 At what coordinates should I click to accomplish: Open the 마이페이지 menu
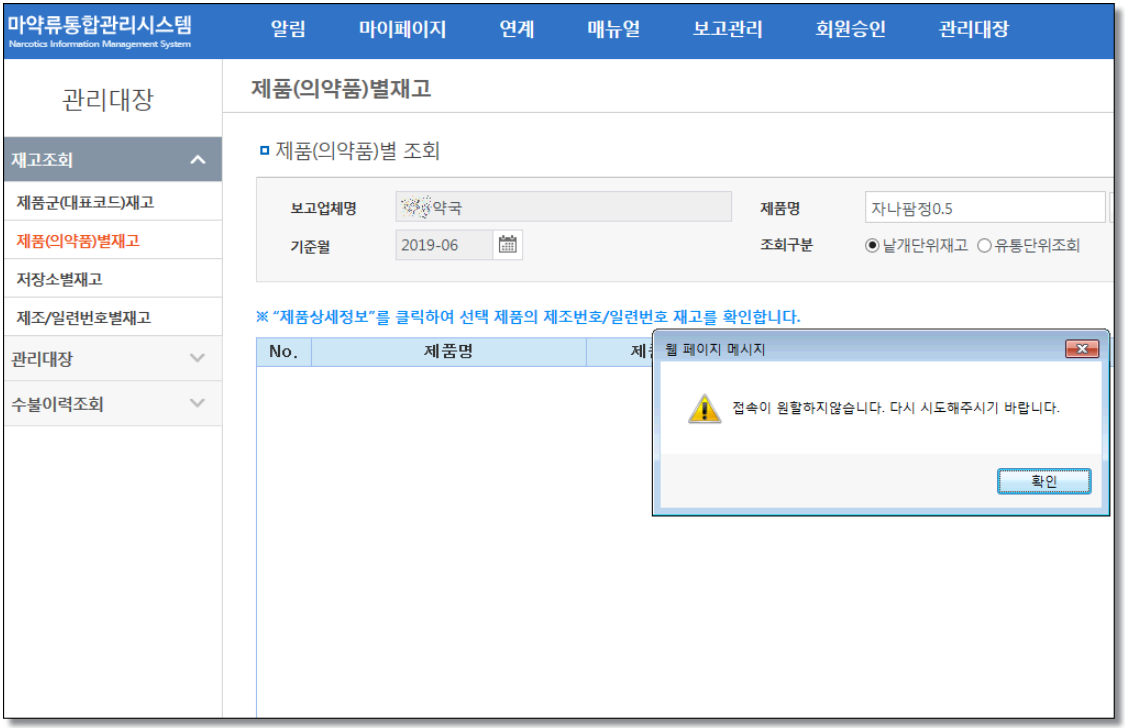click(x=402, y=30)
